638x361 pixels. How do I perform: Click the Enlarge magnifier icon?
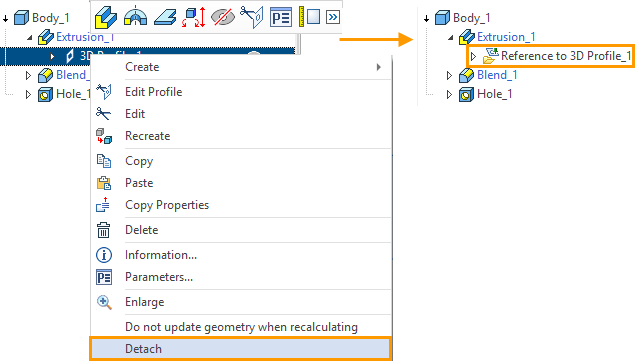pos(104,302)
